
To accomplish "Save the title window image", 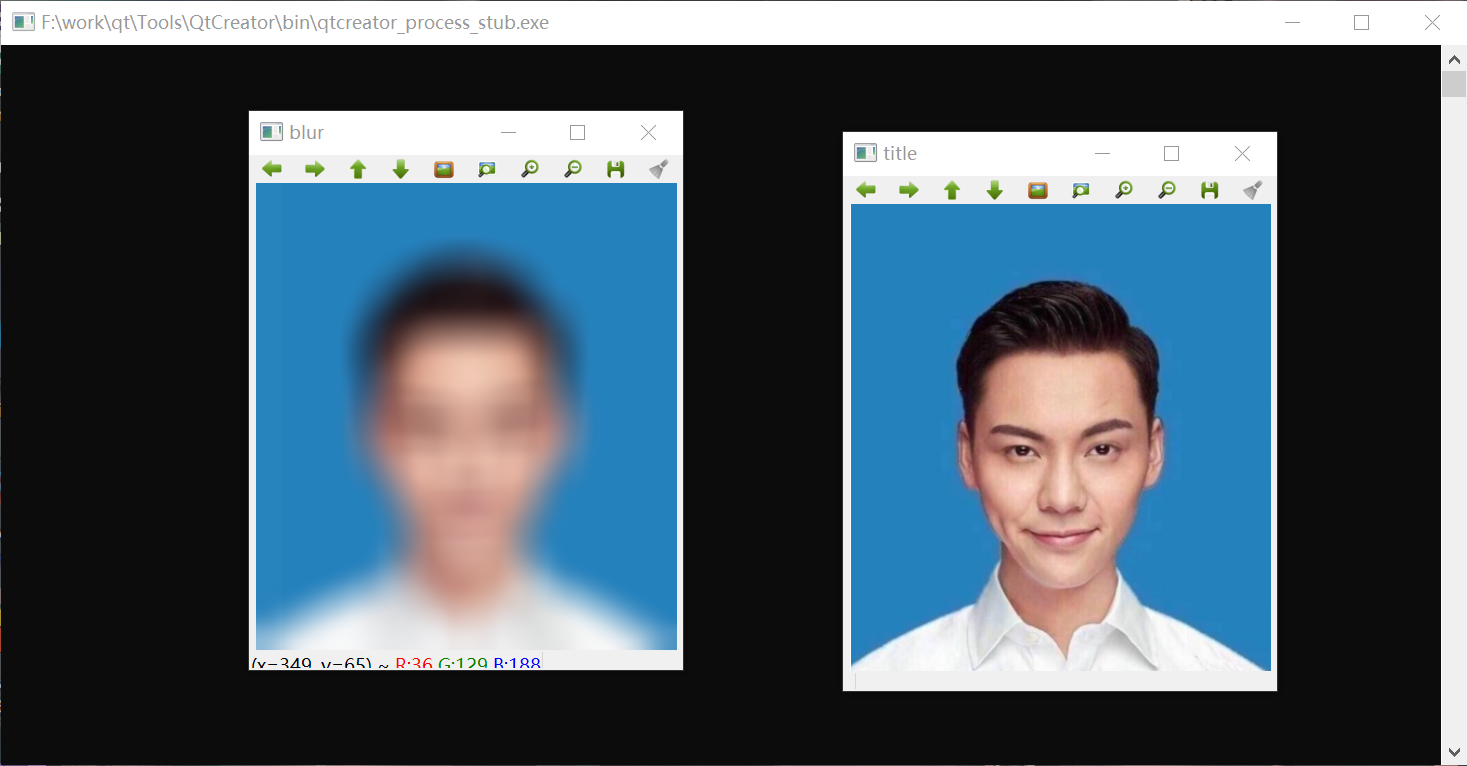I will pos(1210,190).
